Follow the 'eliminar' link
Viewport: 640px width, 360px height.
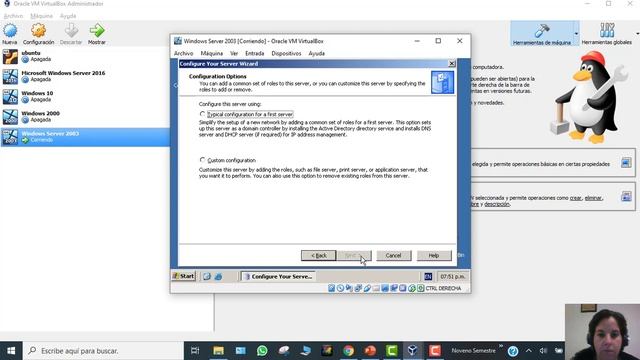pos(593,198)
